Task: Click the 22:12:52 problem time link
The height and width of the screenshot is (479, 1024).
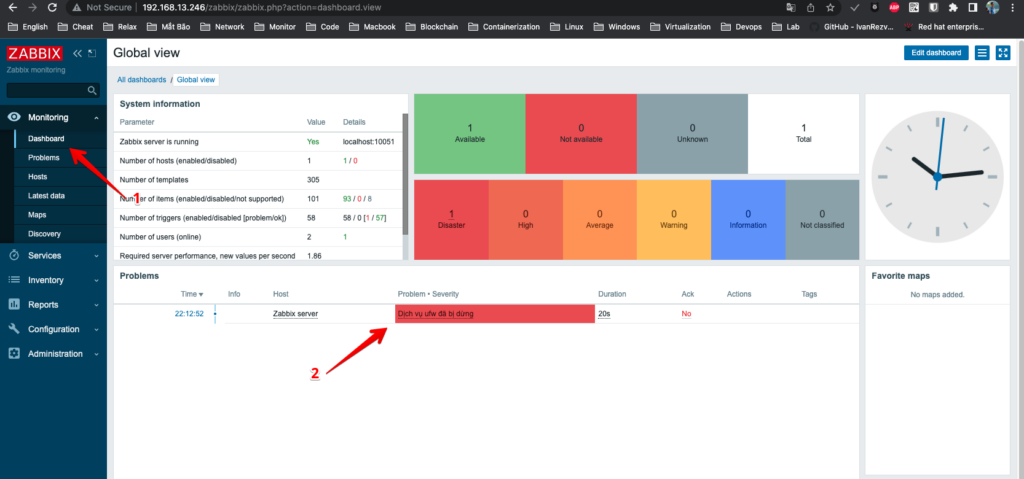Action: tap(189, 314)
